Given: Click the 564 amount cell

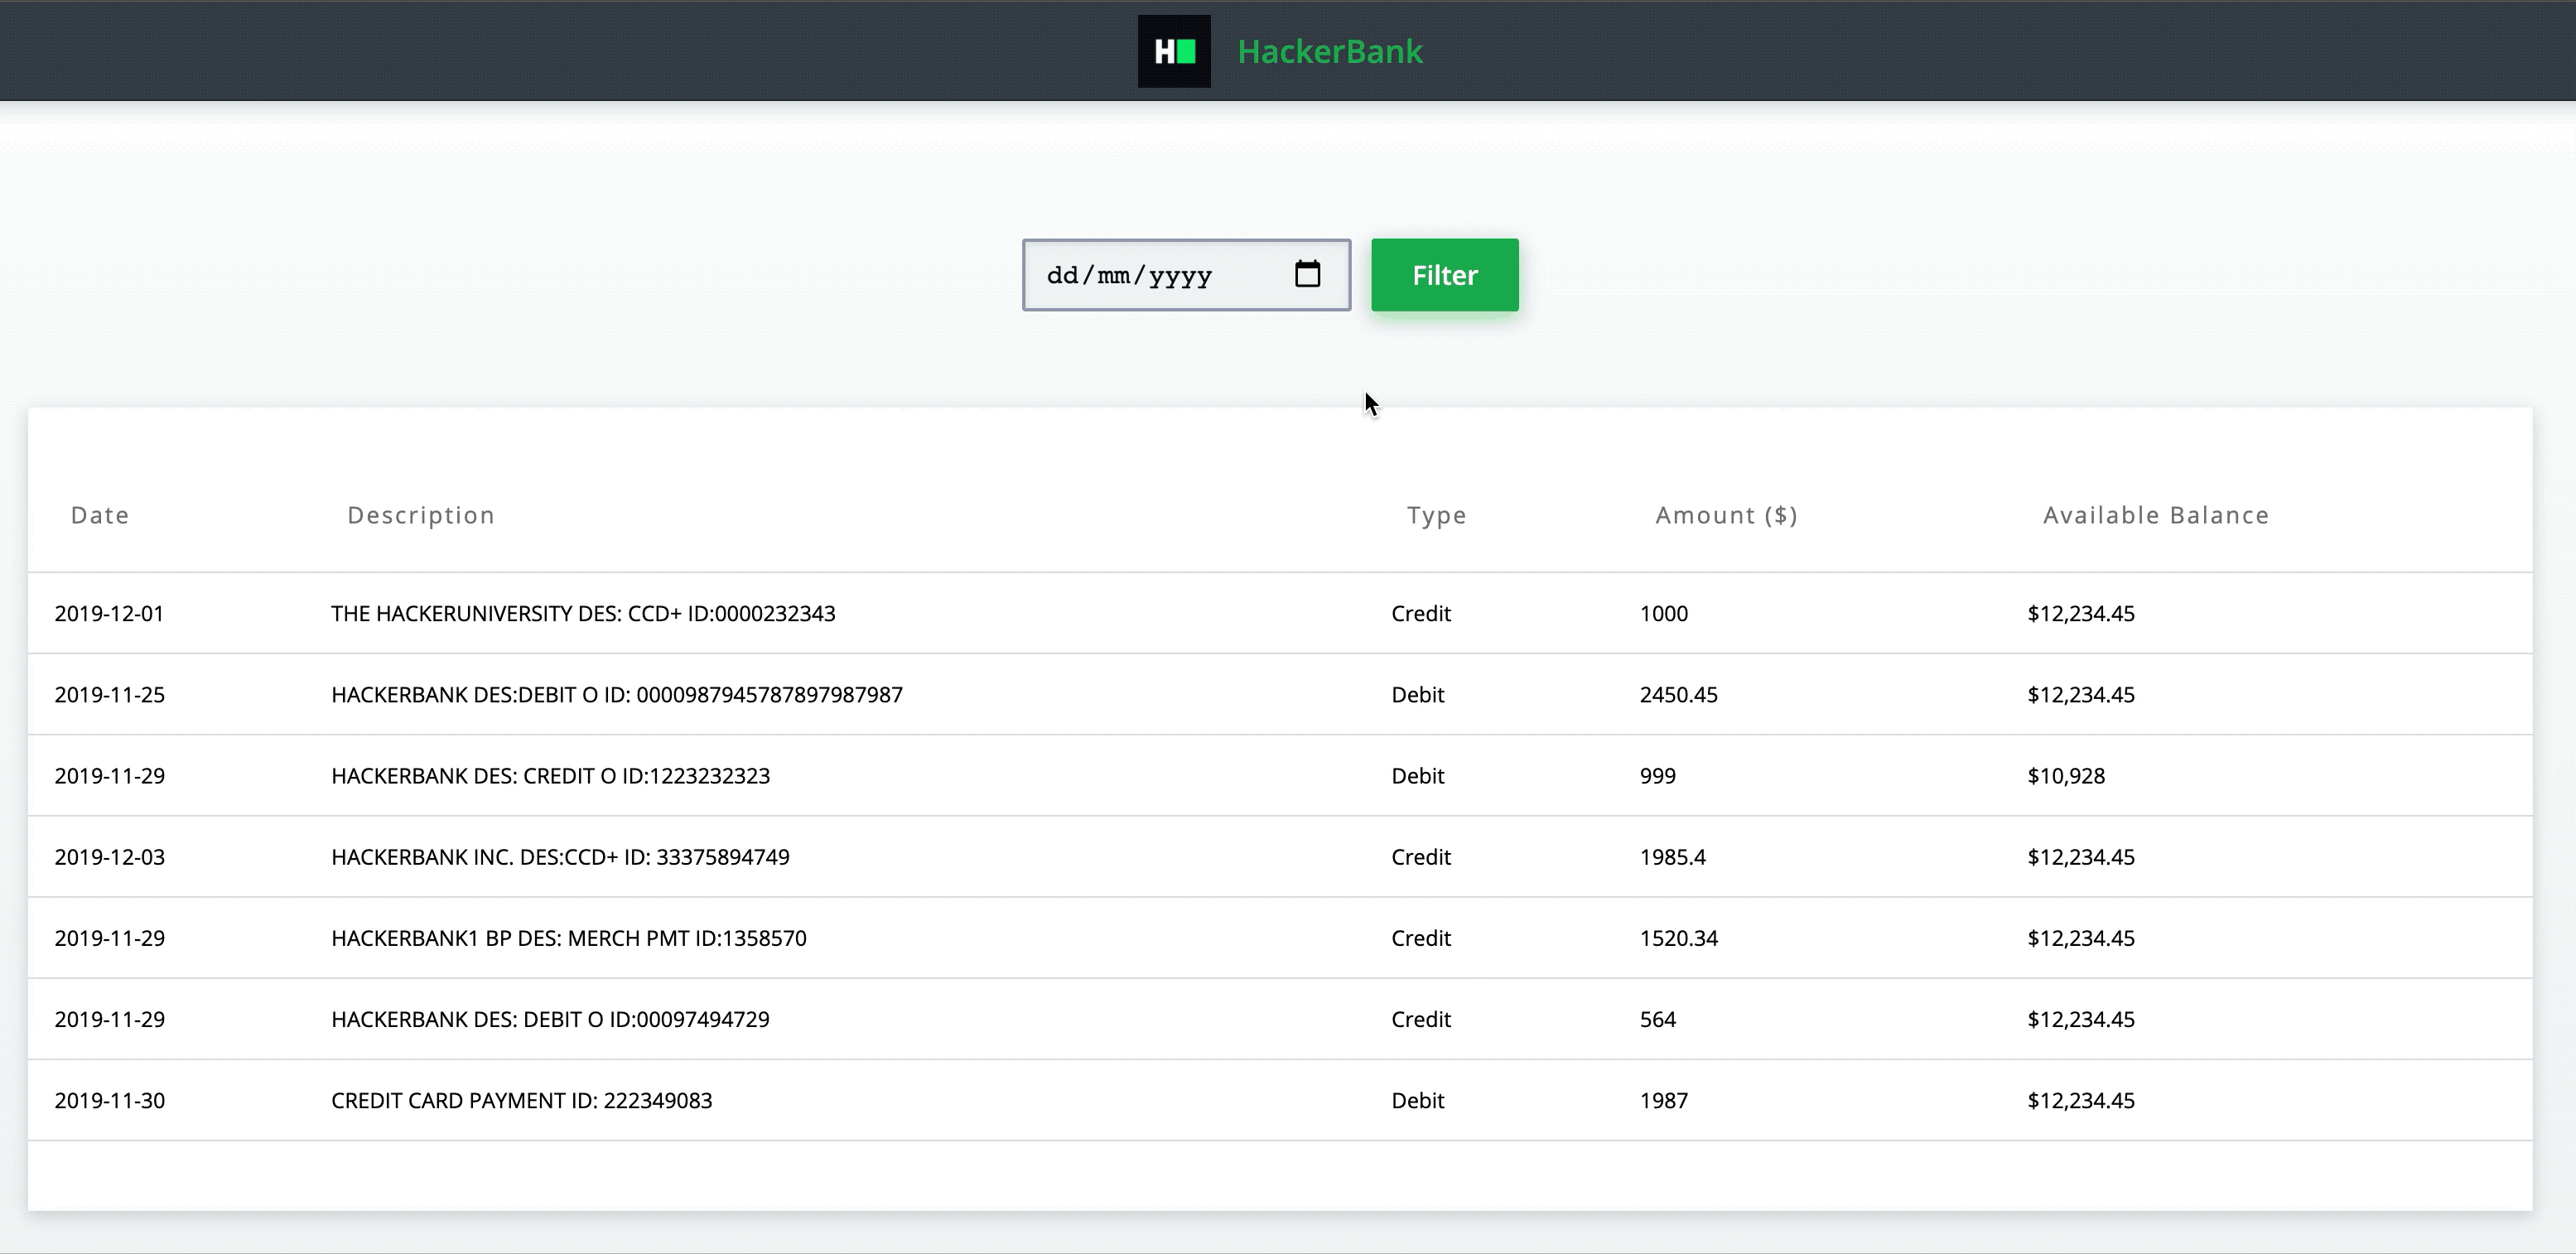Looking at the screenshot, I should tap(1657, 1019).
